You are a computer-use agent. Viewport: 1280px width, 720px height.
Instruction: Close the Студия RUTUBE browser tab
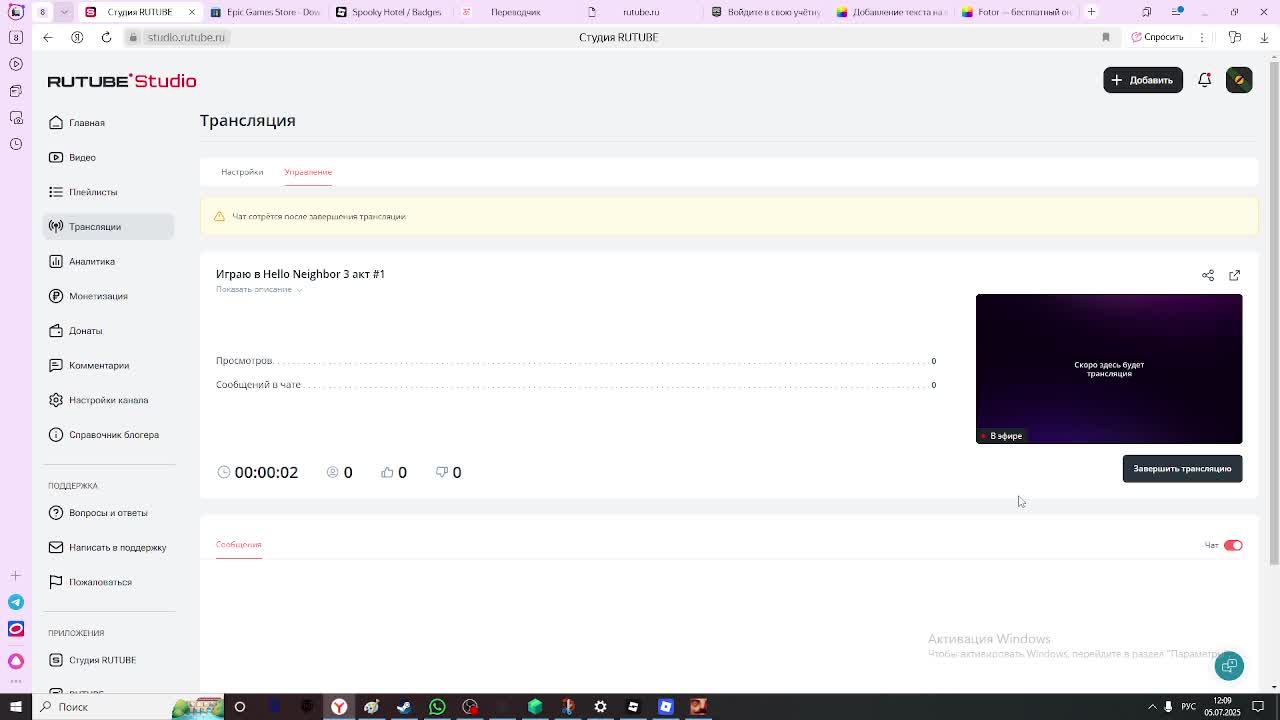(192, 12)
